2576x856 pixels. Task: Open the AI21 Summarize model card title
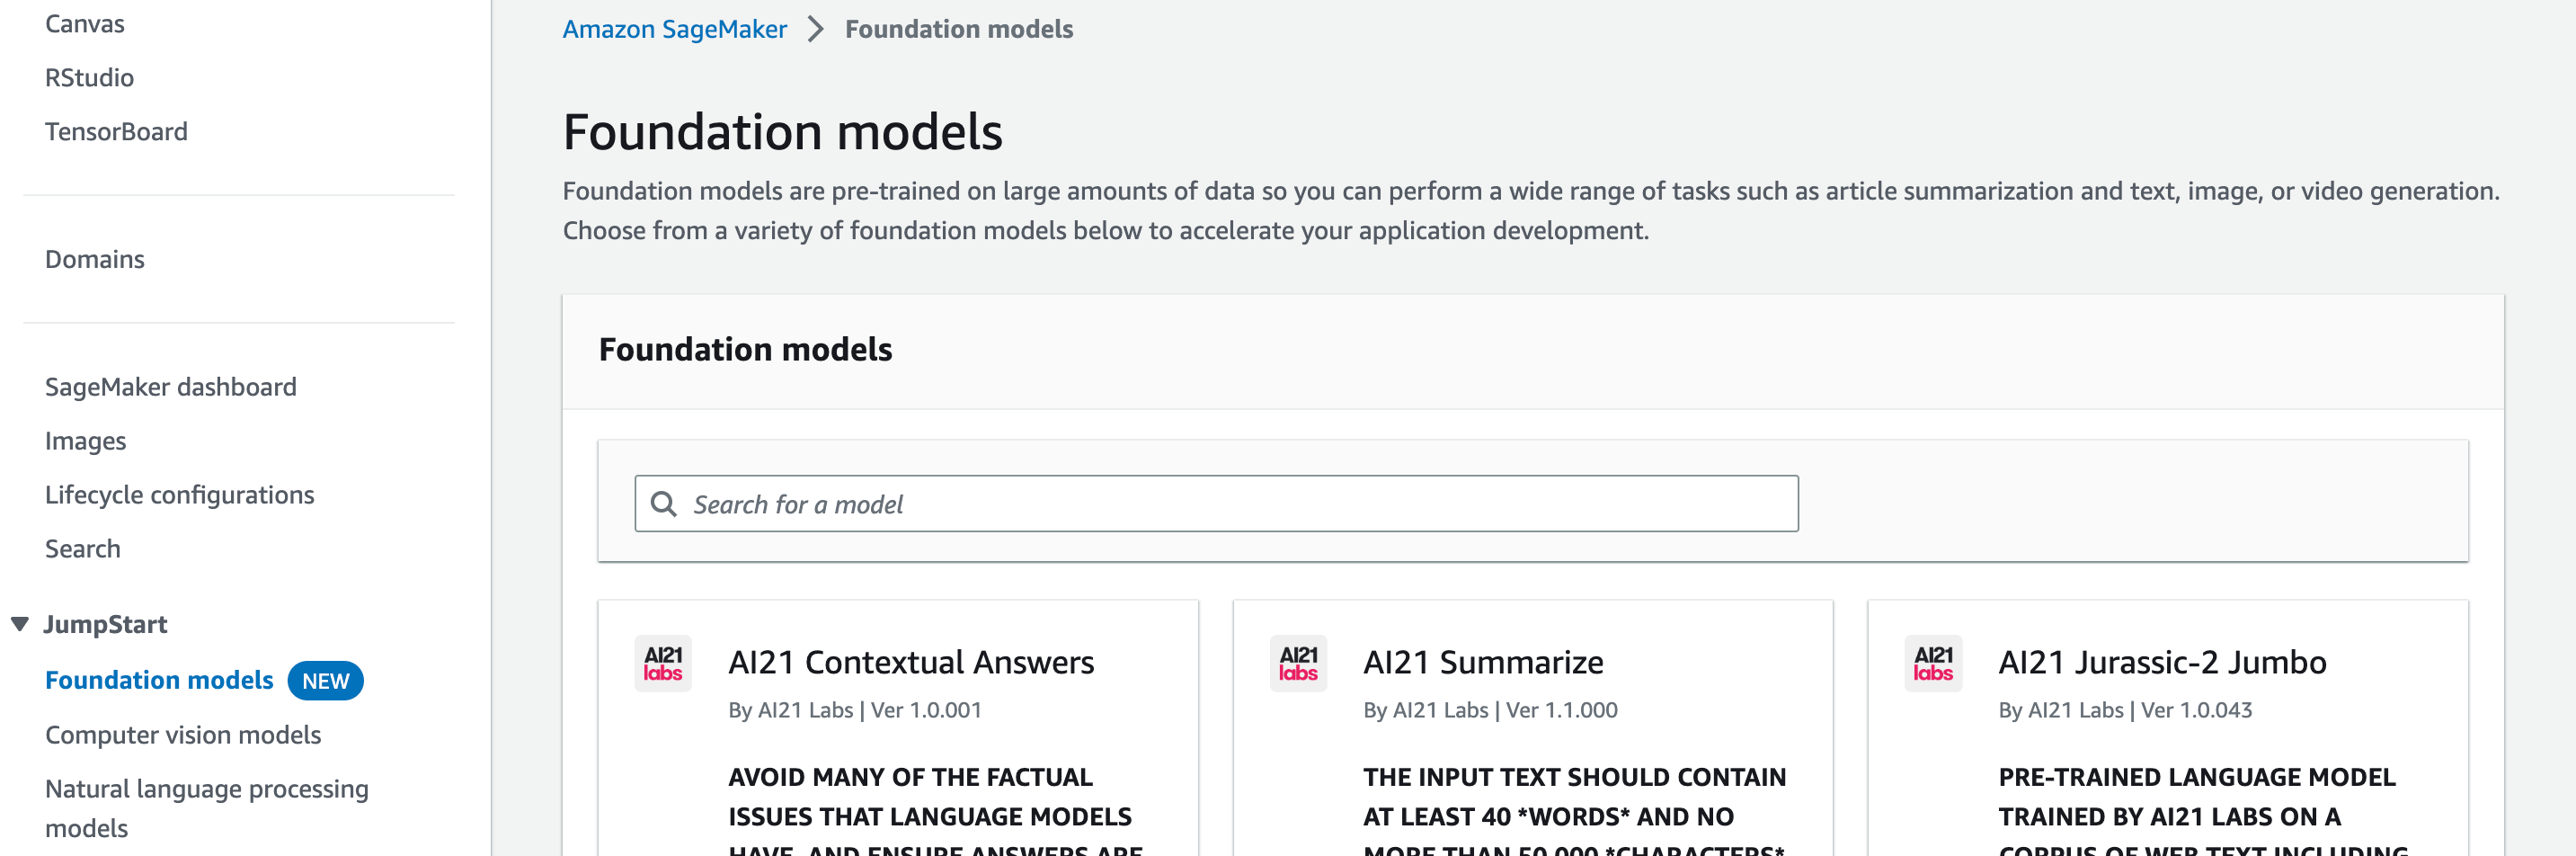coord(1483,662)
